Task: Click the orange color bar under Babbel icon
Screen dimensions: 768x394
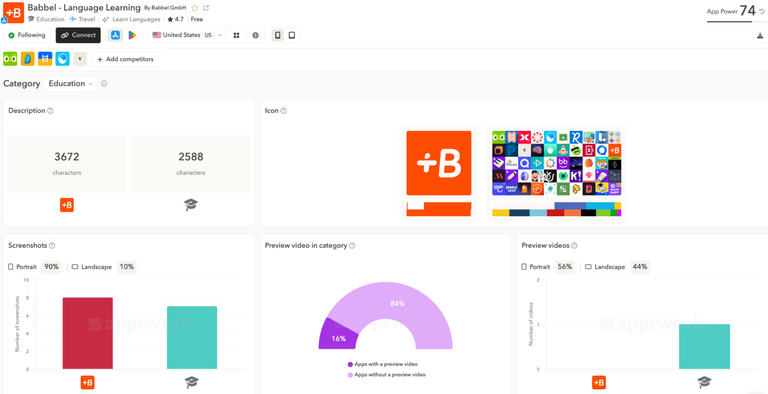Action: 439,209
